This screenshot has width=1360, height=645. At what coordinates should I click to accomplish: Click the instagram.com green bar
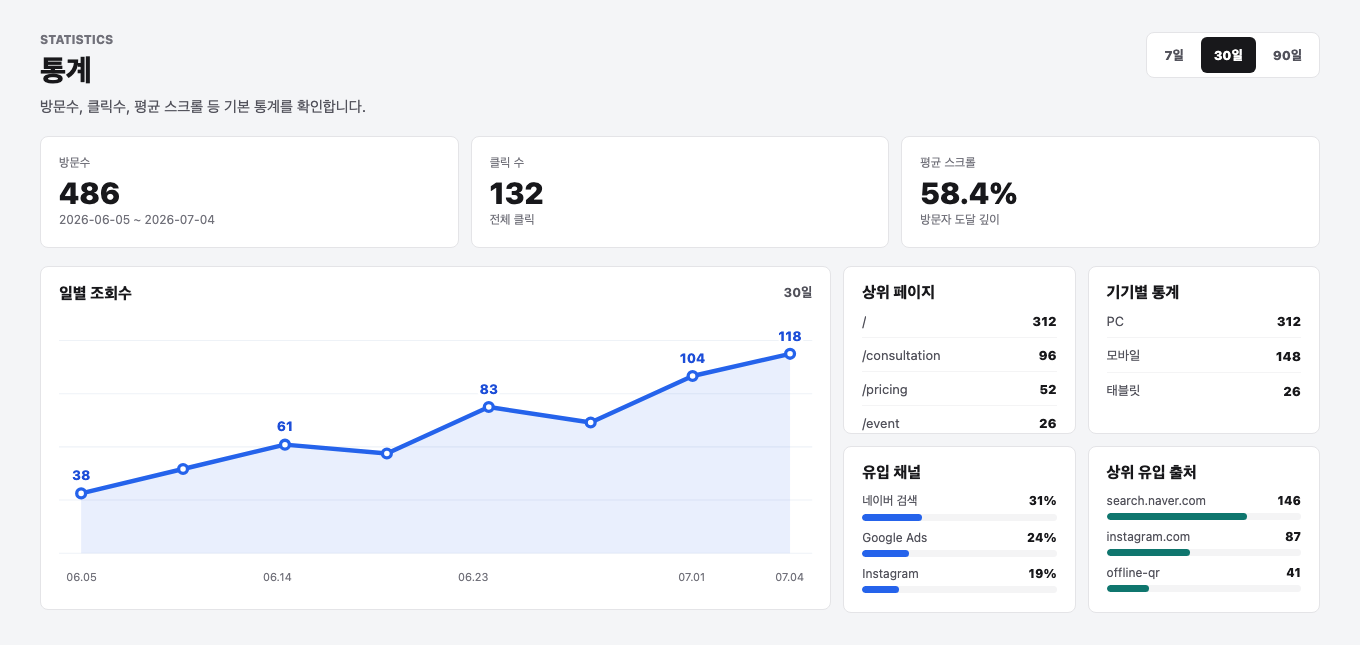pyautogui.click(x=1148, y=552)
